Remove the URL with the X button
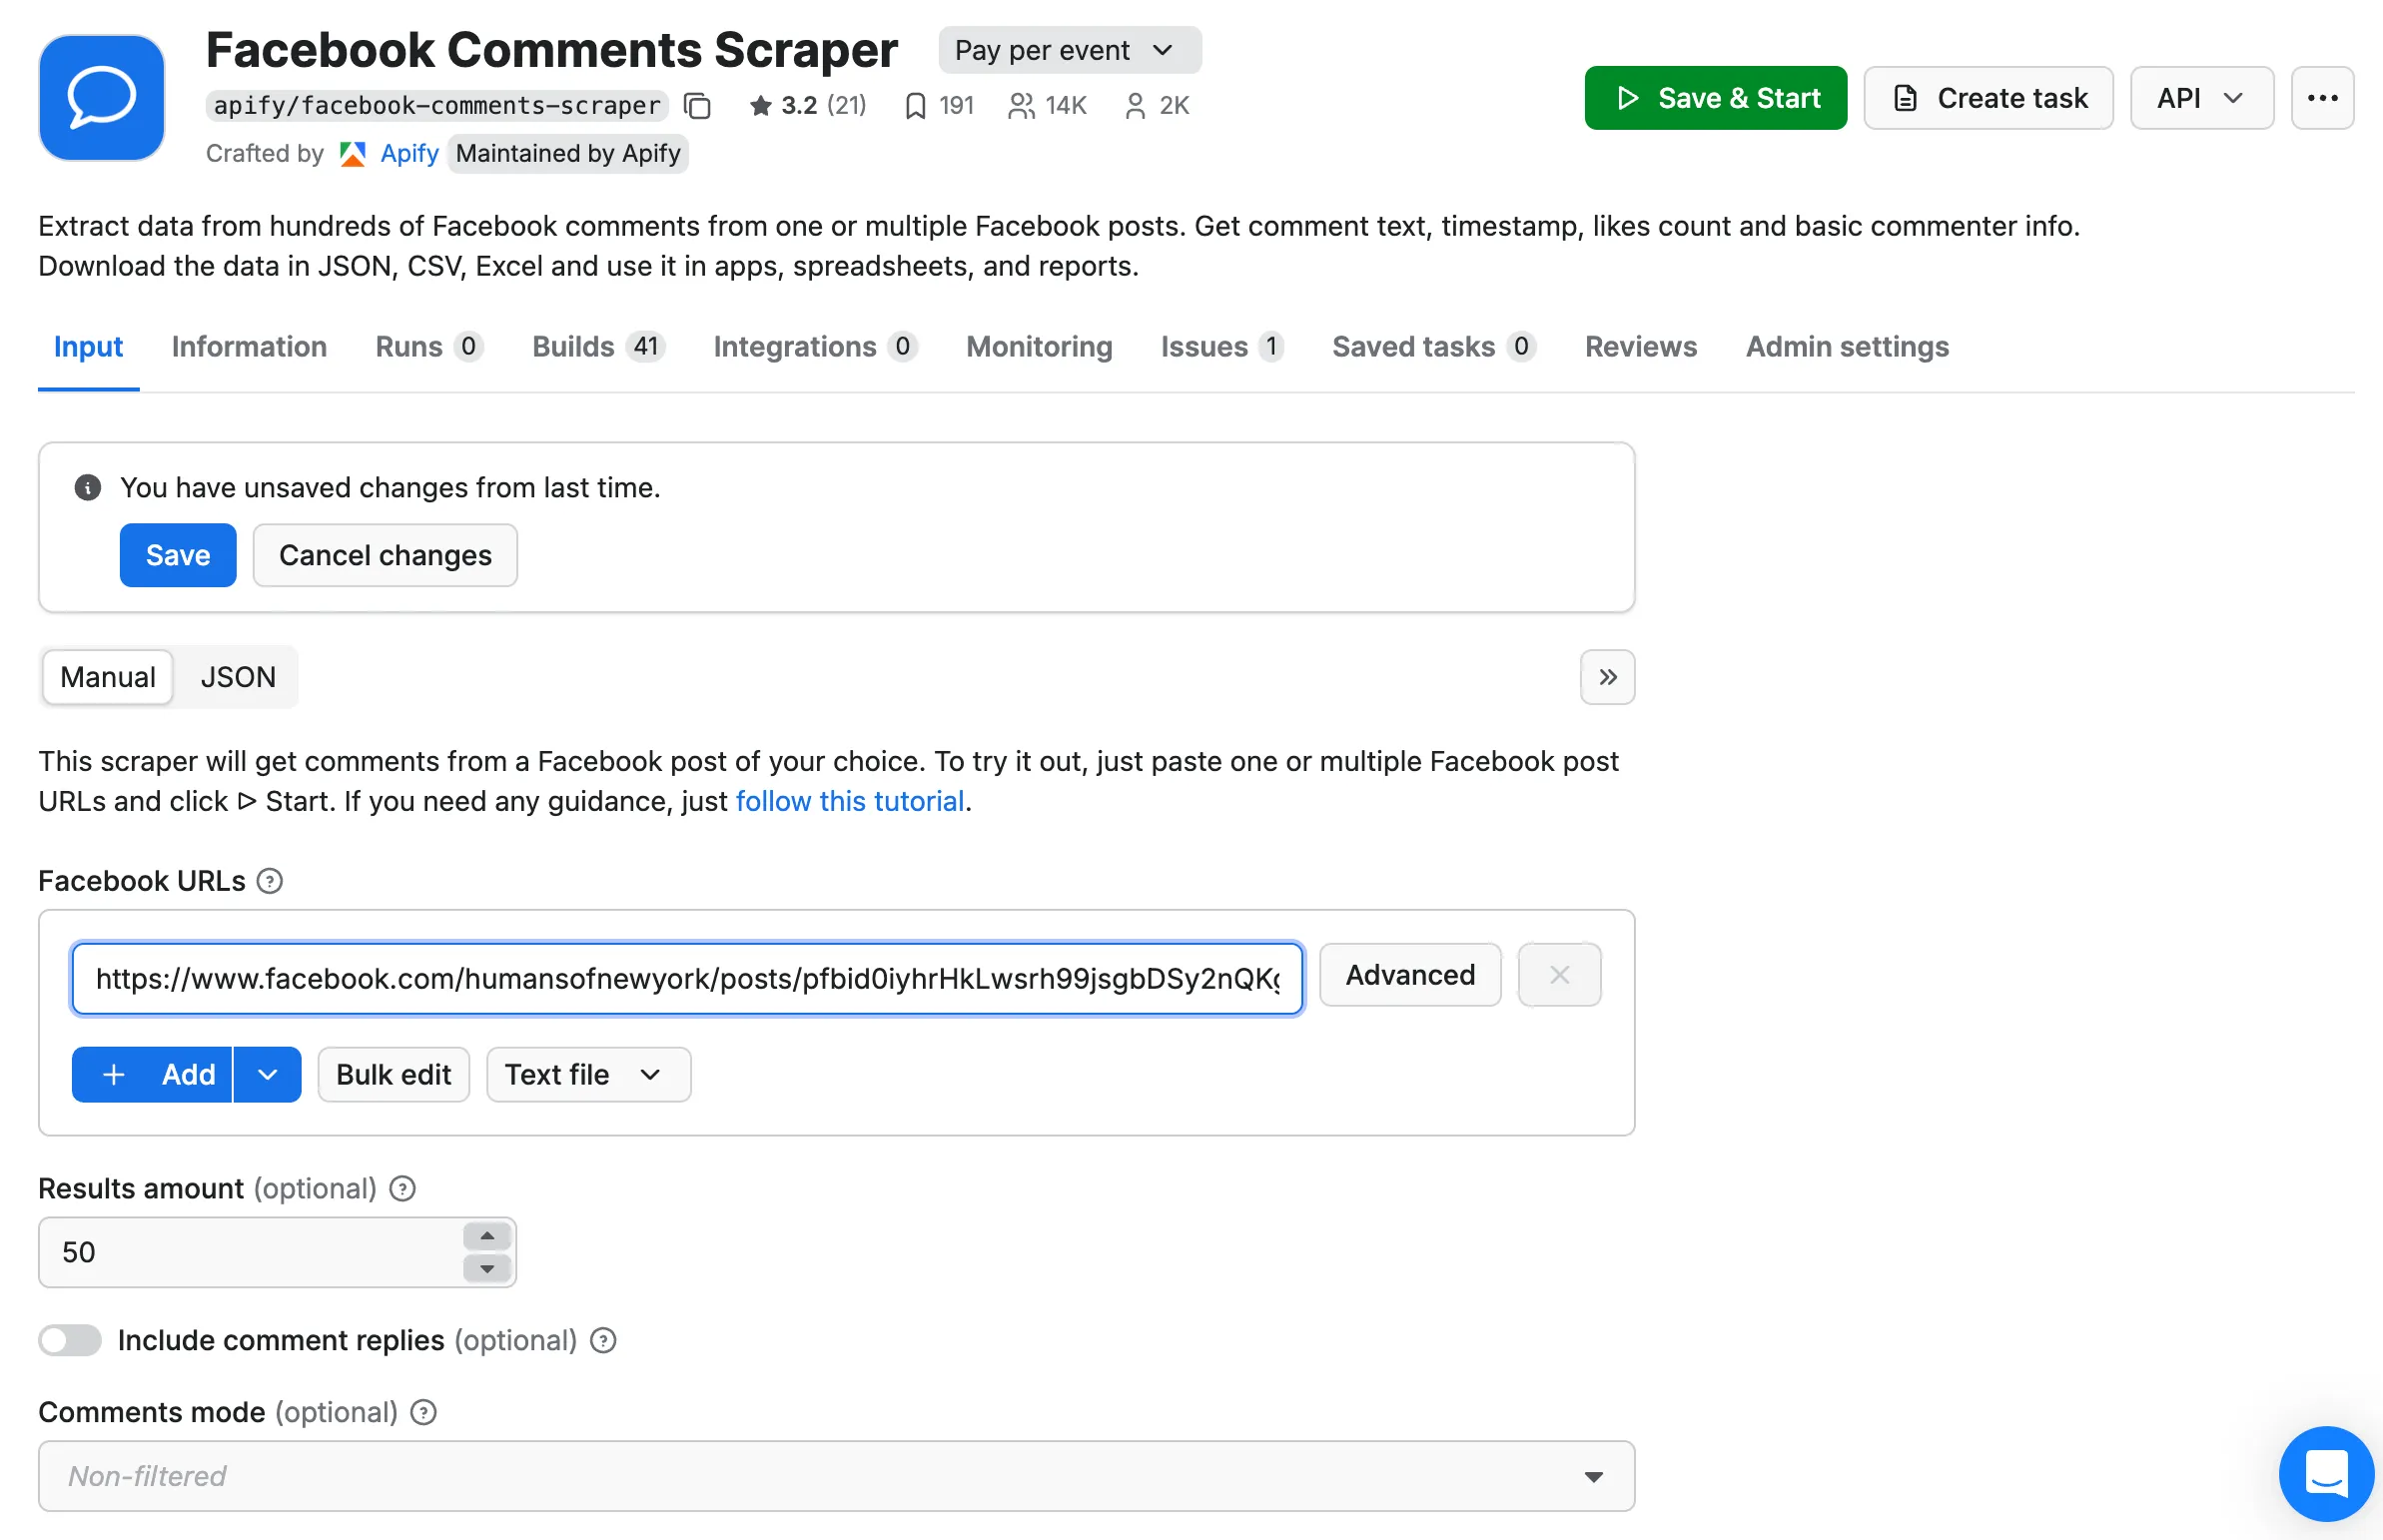The width and height of the screenshot is (2383, 1540). [1559, 974]
